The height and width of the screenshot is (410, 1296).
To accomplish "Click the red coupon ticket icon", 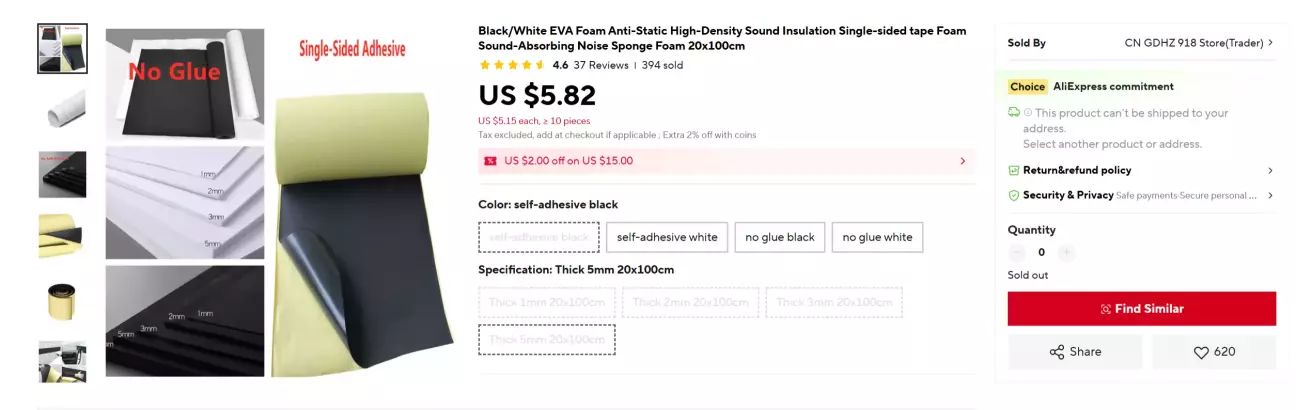I will (x=490, y=161).
